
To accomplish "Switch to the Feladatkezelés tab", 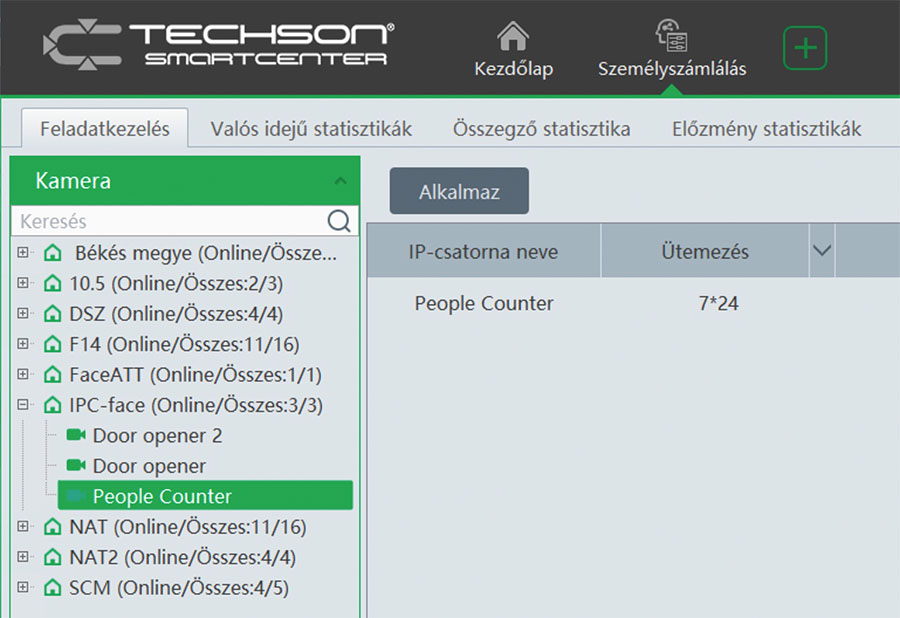I will 105,129.
